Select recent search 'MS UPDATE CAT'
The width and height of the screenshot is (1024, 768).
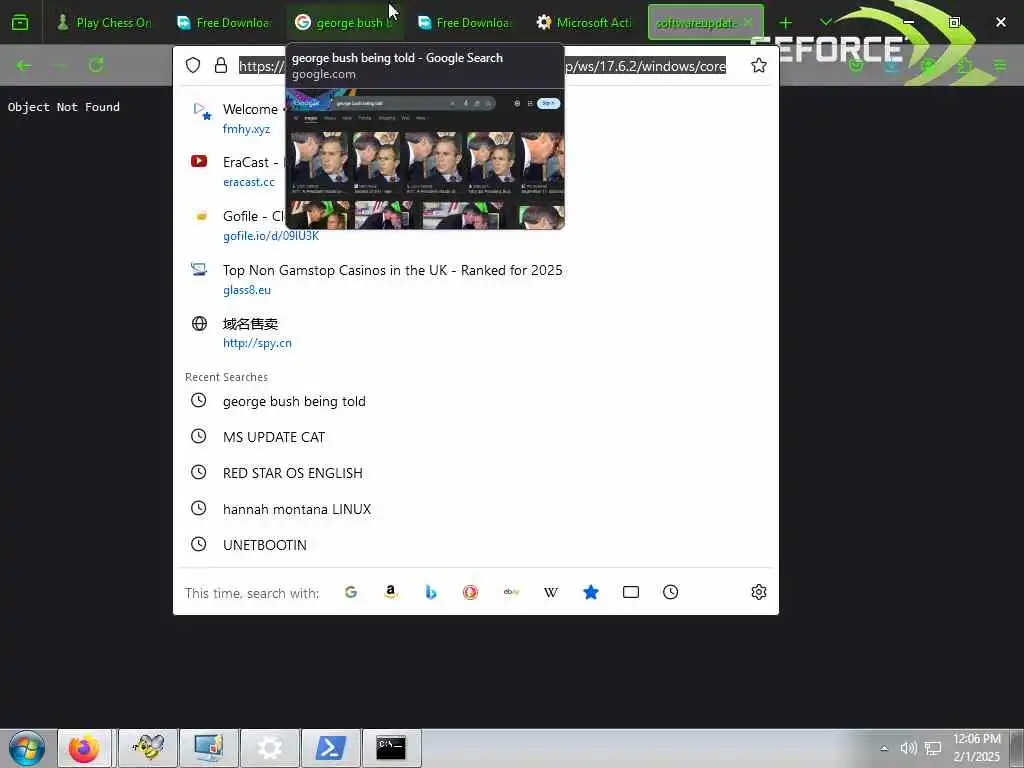coord(475,437)
